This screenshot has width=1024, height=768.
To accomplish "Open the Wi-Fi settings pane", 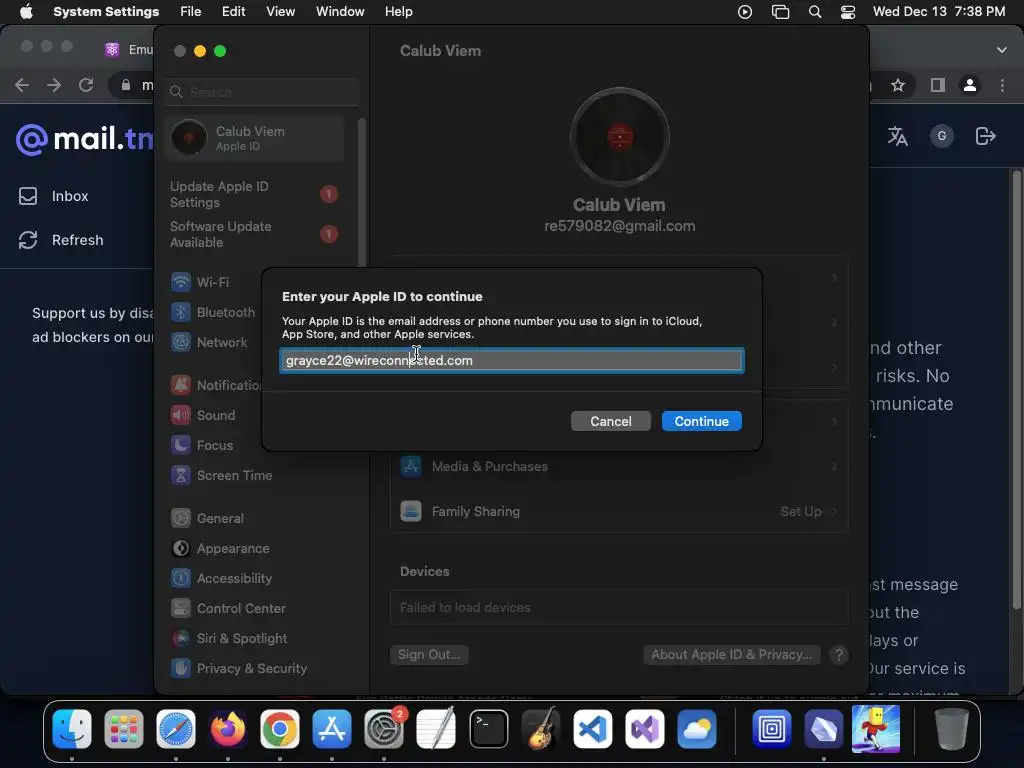I will (213, 282).
